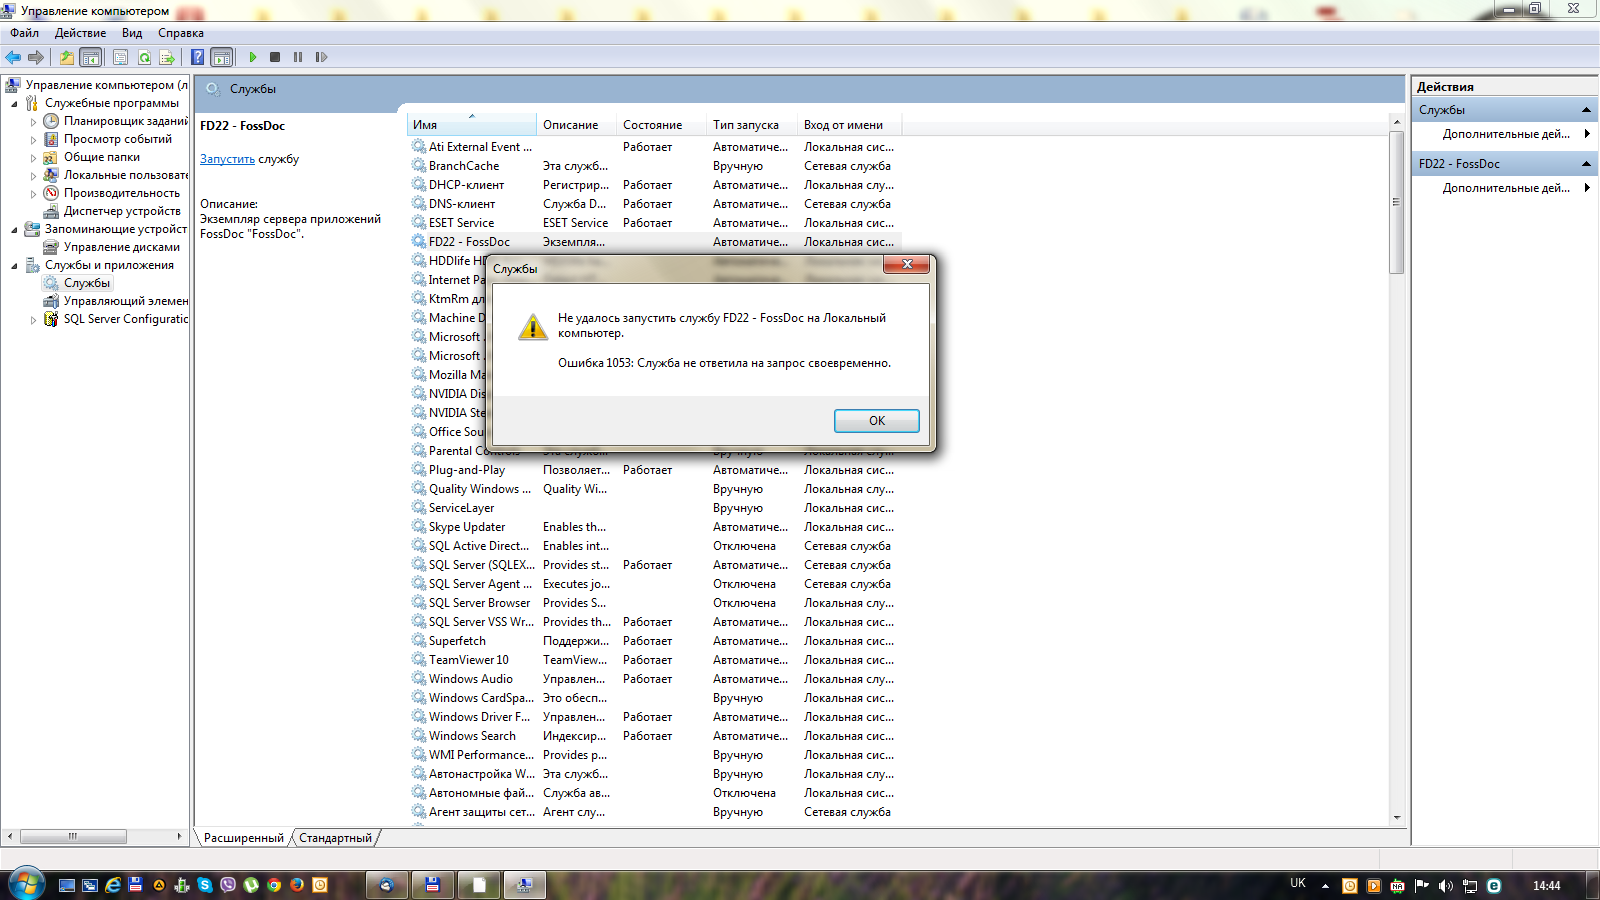
Task: Switch to the Расширенный tab
Action: 243,838
